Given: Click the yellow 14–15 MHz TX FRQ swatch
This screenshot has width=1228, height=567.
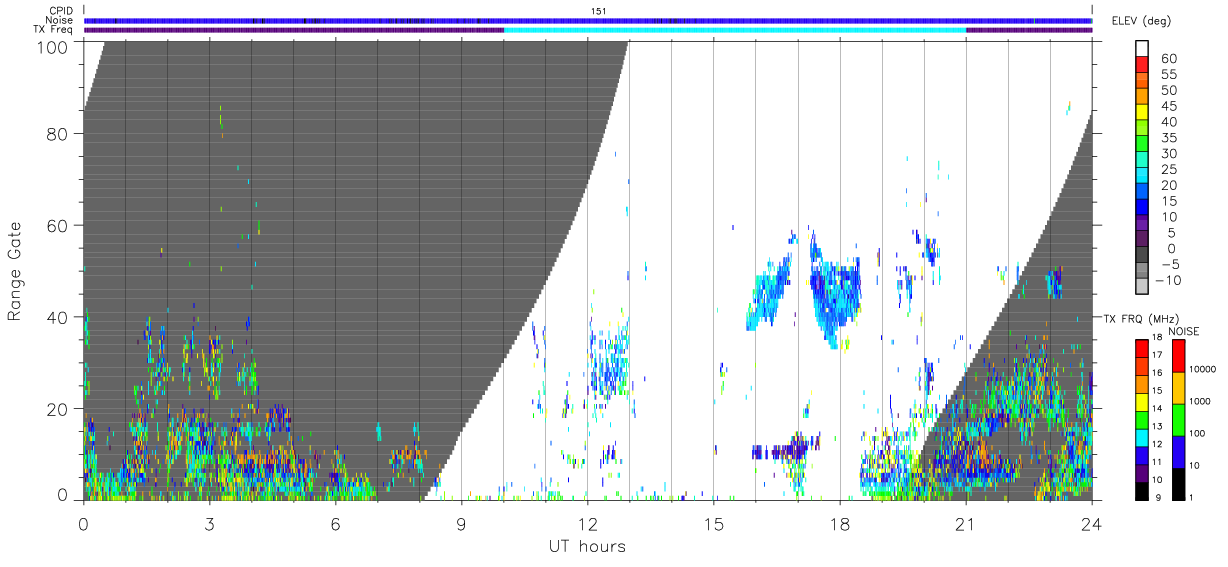Looking at the screenshot, I should (1142, 402).
